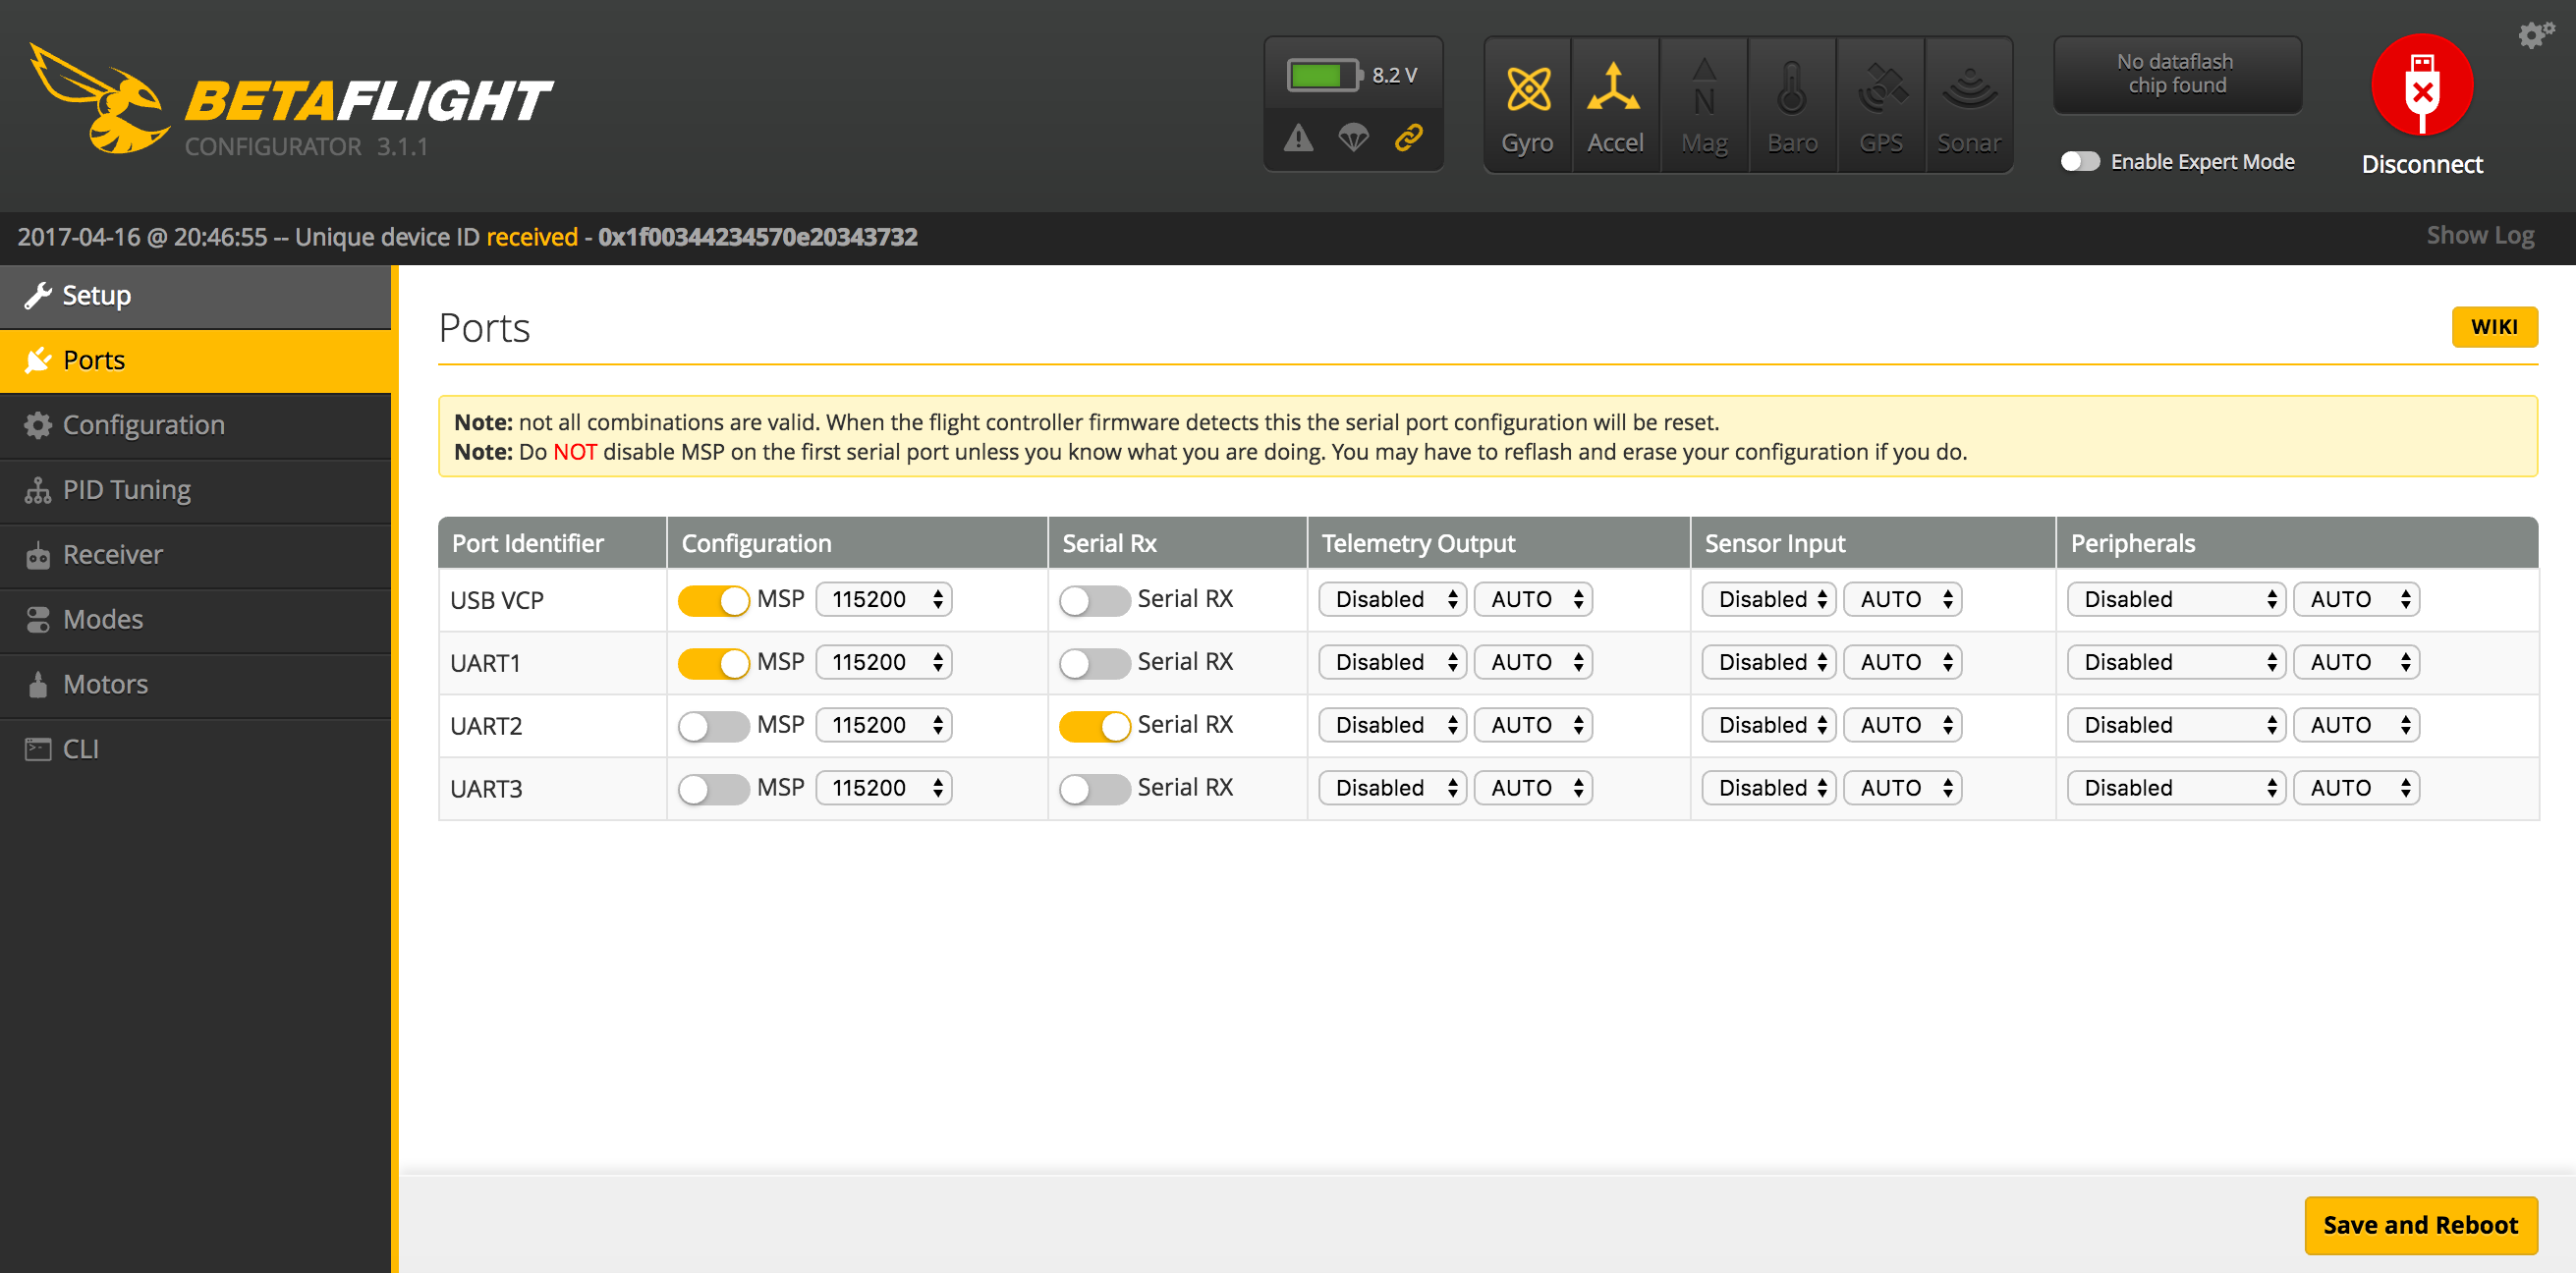The height and width of the screenshot is (1273, 2576).
Task: Click the yellow link status icon
Action: [x=1408, y=137]
